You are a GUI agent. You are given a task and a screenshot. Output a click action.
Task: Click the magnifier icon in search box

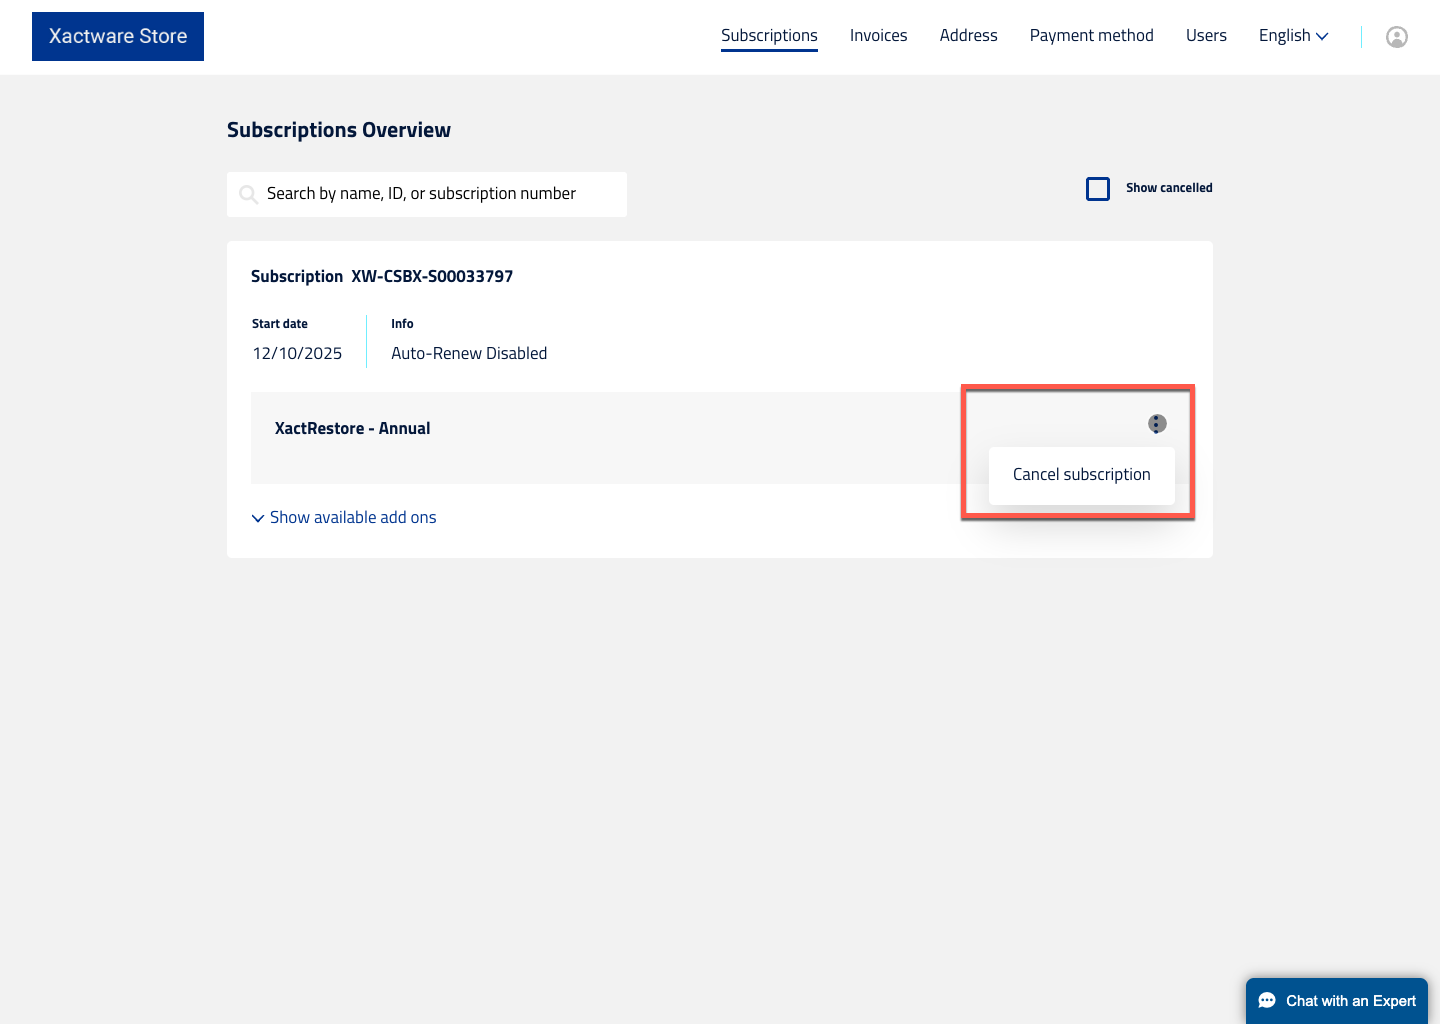248,194
